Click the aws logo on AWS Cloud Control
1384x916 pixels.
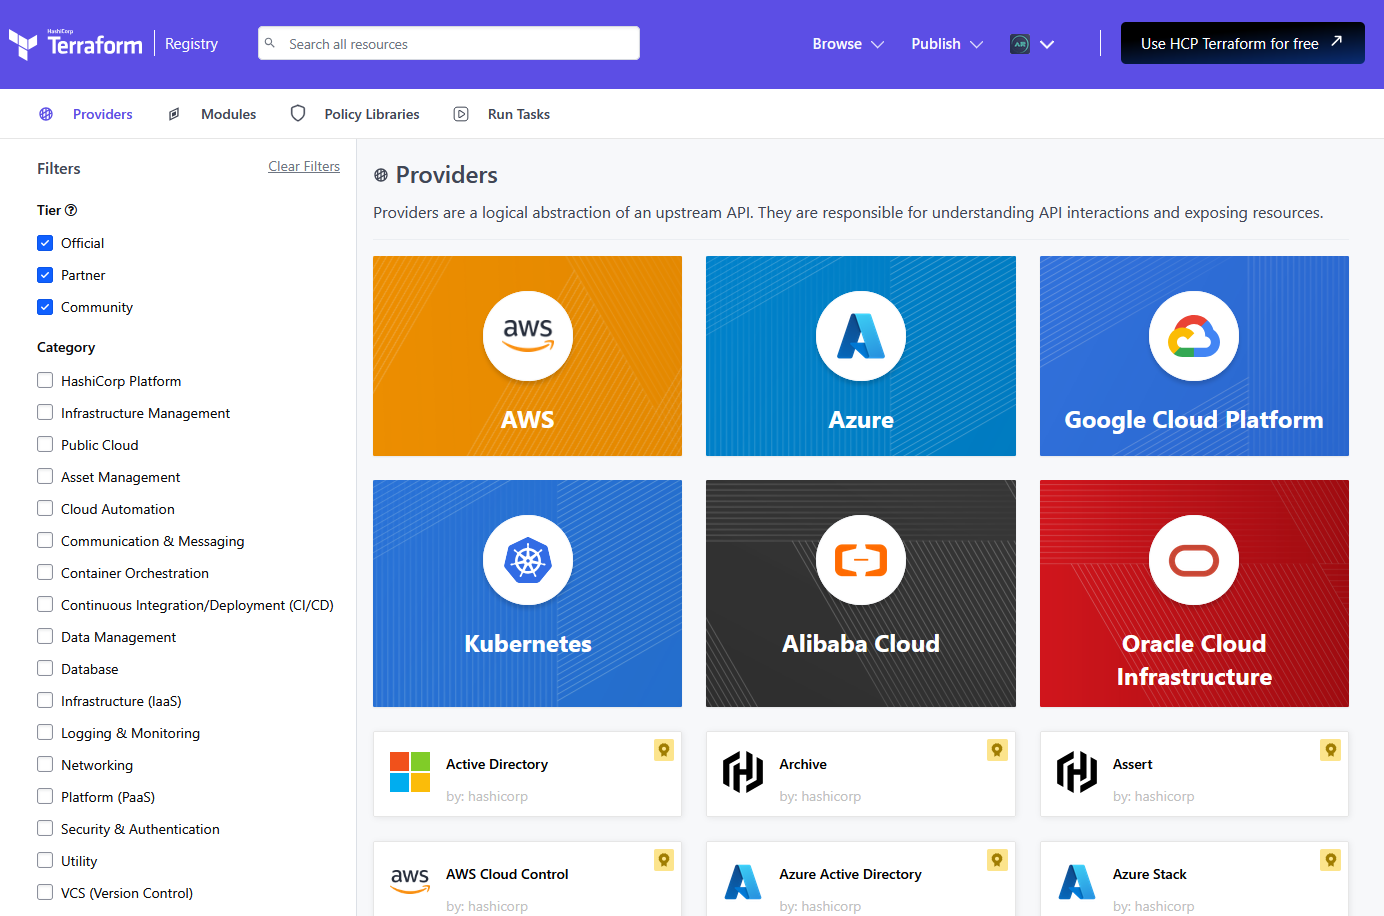410,880
